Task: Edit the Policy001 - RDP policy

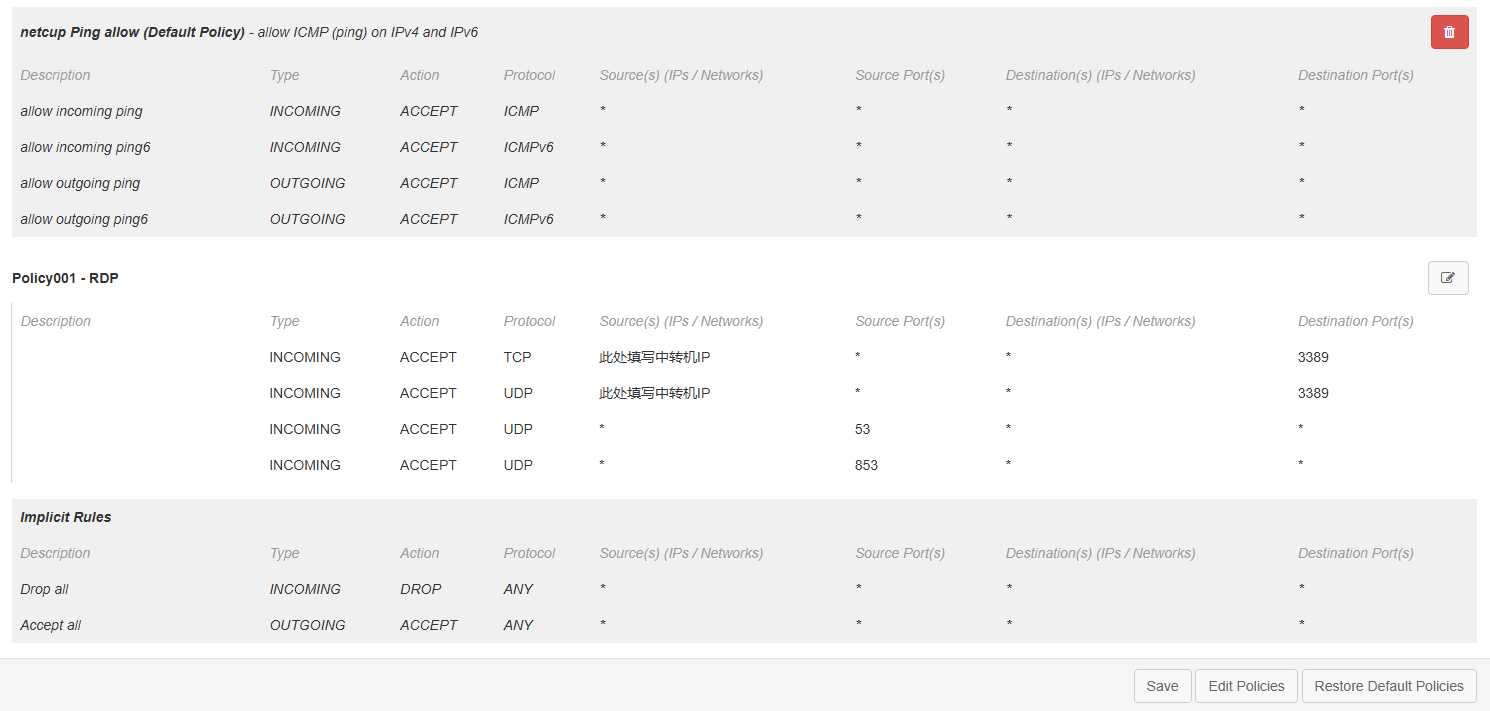Action: click(1447, 278)
